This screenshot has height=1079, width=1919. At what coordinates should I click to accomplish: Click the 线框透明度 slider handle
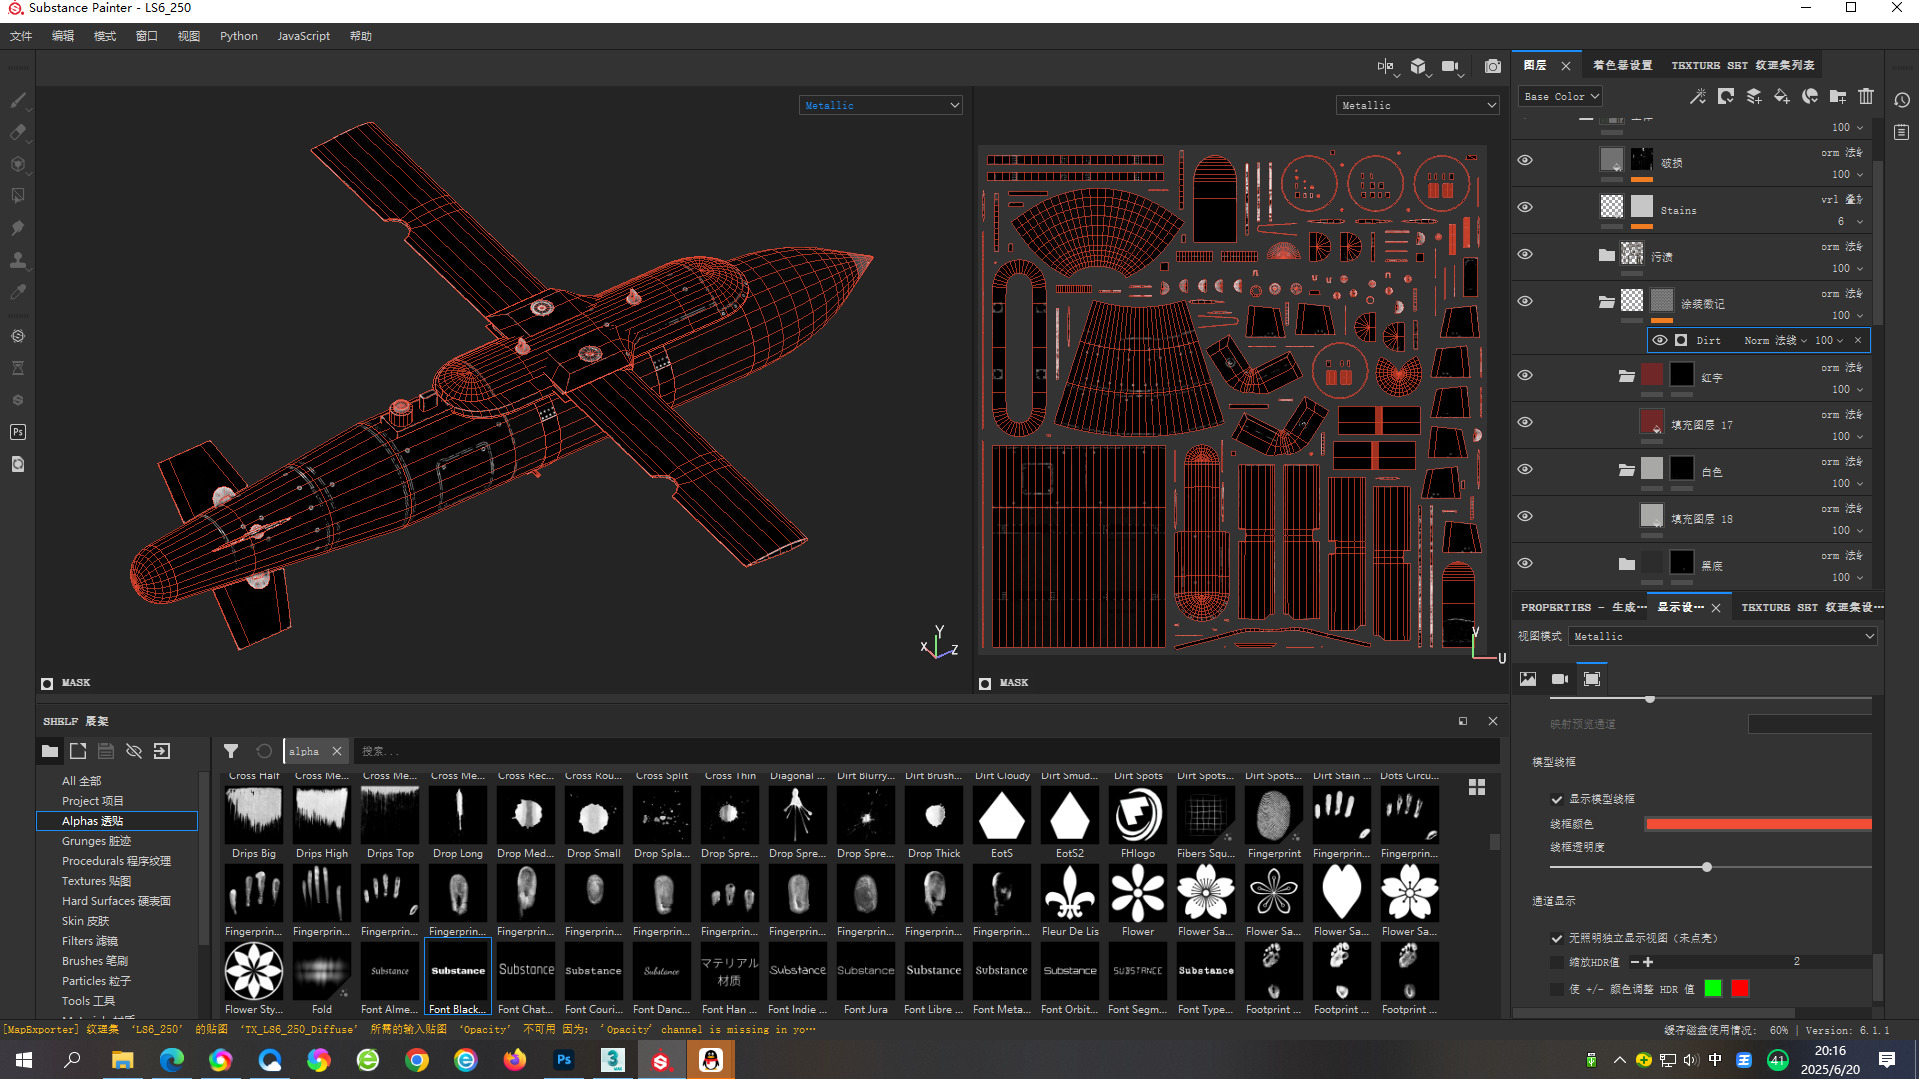(x=1707, y=867)
